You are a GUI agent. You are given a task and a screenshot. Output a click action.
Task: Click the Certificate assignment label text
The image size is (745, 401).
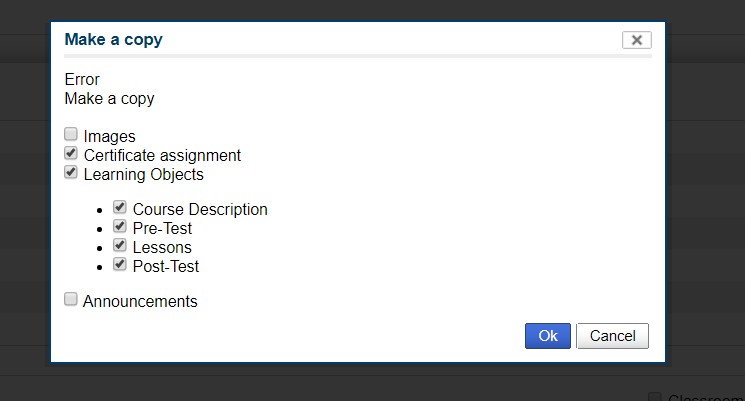point(162,155)
